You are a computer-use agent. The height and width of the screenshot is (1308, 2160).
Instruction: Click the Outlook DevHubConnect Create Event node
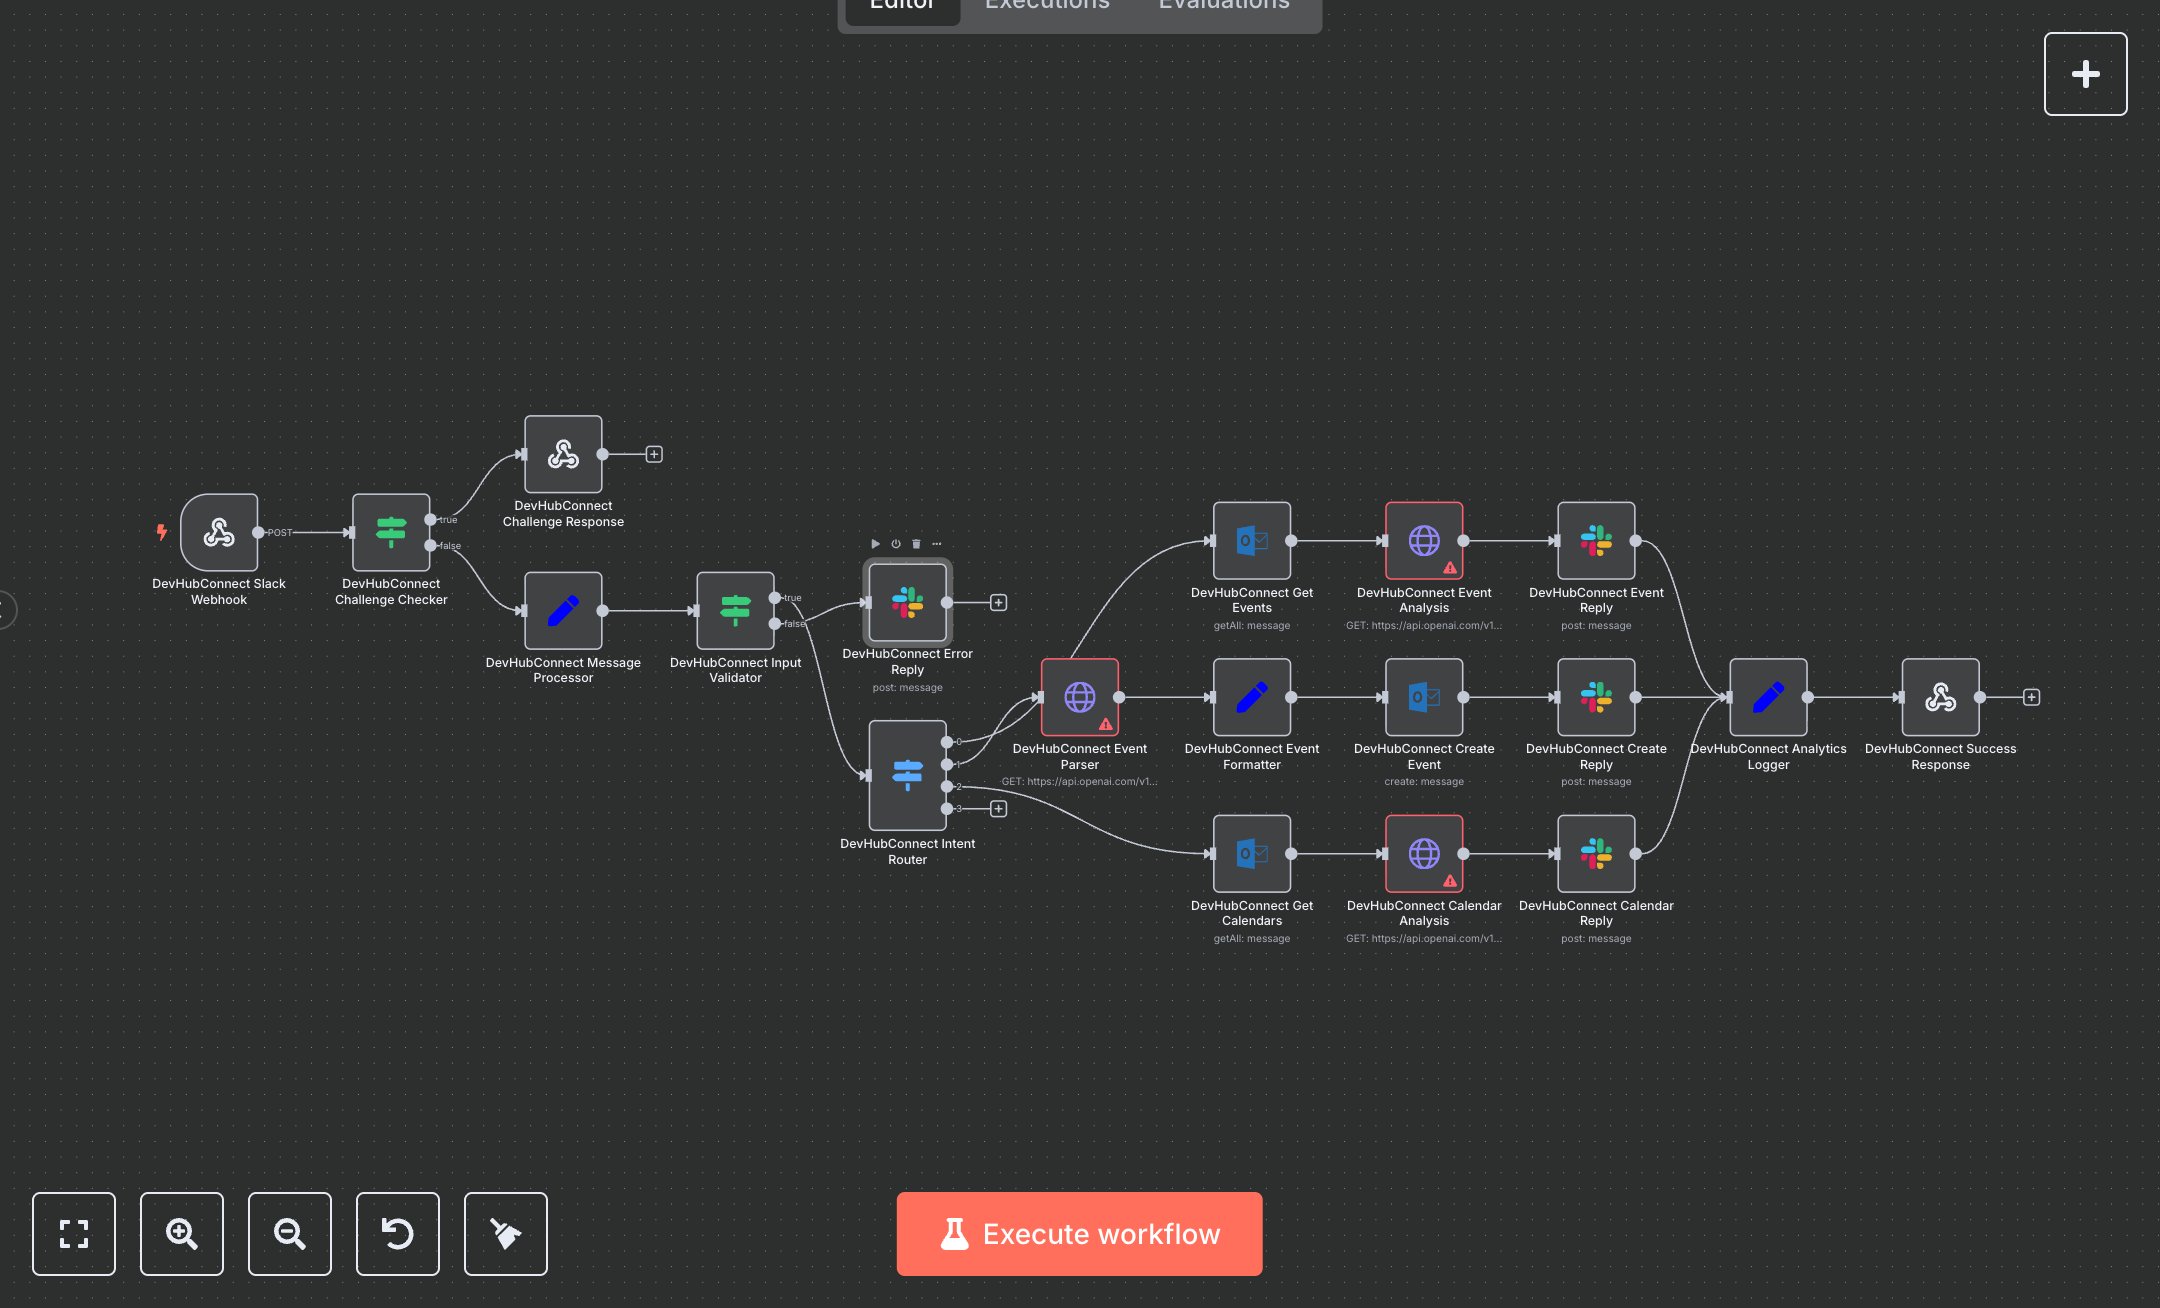pyautogui.click(x=1424, y=697)
